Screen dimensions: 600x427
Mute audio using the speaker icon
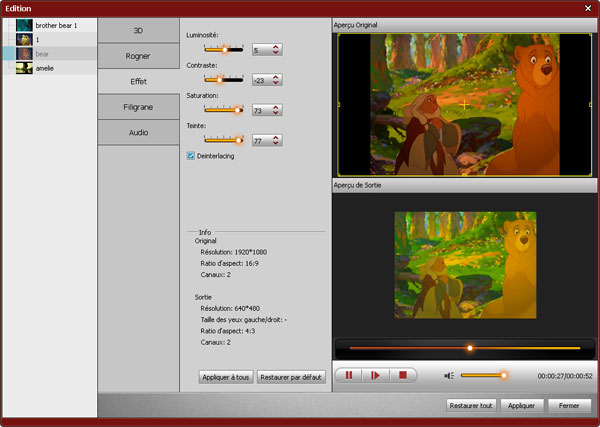(449, 375)
